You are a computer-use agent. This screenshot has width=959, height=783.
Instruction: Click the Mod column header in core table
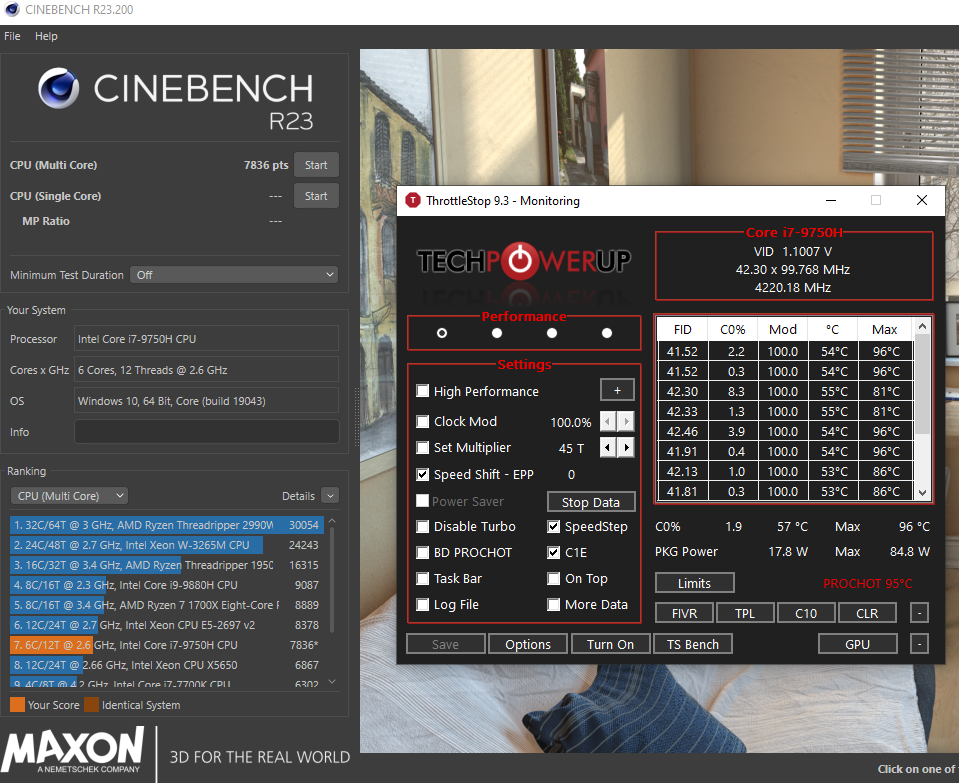coord(782,329)
